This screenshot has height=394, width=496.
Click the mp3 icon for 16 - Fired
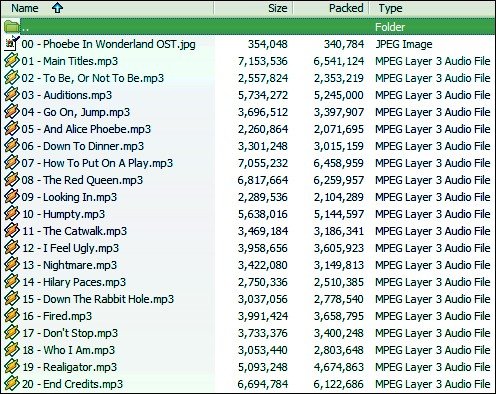(x=11, y=316)
